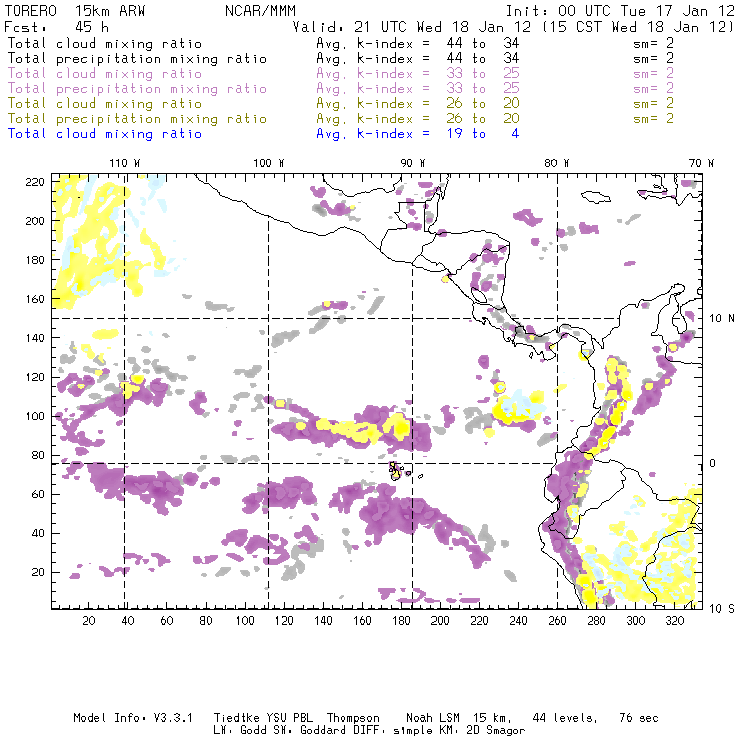This screenshot has height=740, width=740.
Task: Select the 'Fcst: 45 h' forecast hour text
Action: (56, 27)
